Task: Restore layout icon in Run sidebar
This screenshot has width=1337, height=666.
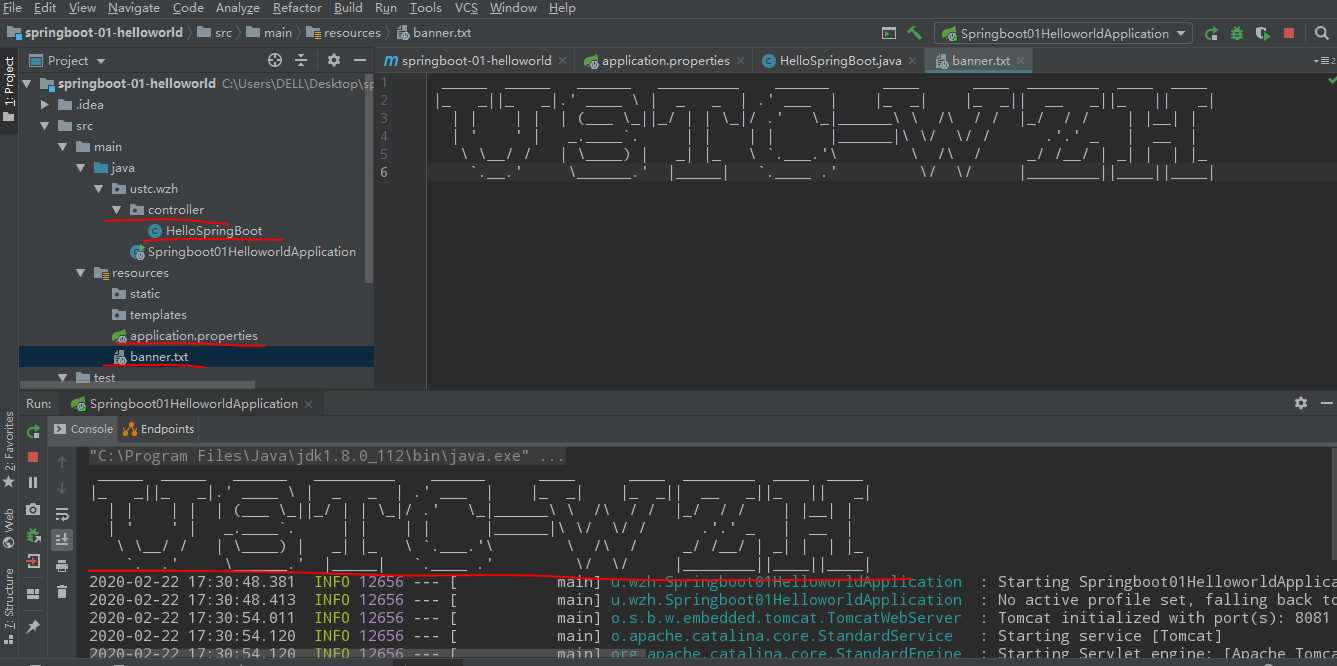Action: 33,593
